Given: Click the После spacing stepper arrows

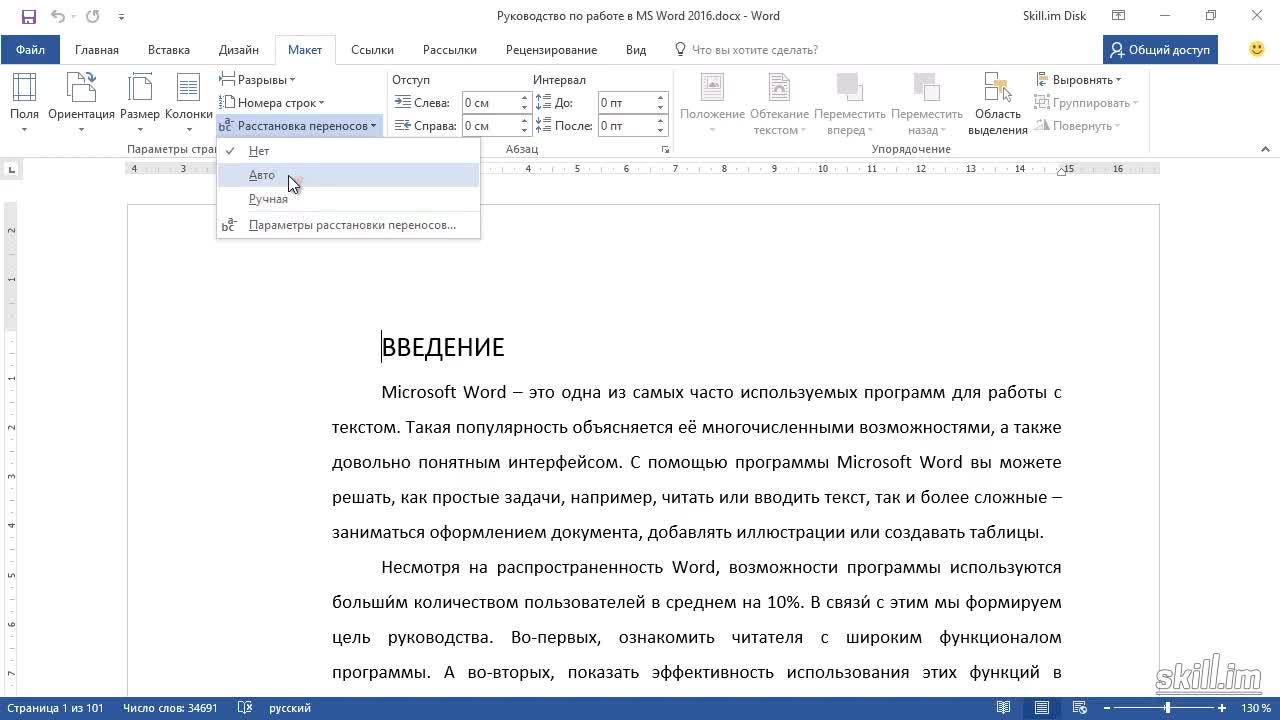Looking at the screenshot, I should pyautogui.click(x=661, y=126).
